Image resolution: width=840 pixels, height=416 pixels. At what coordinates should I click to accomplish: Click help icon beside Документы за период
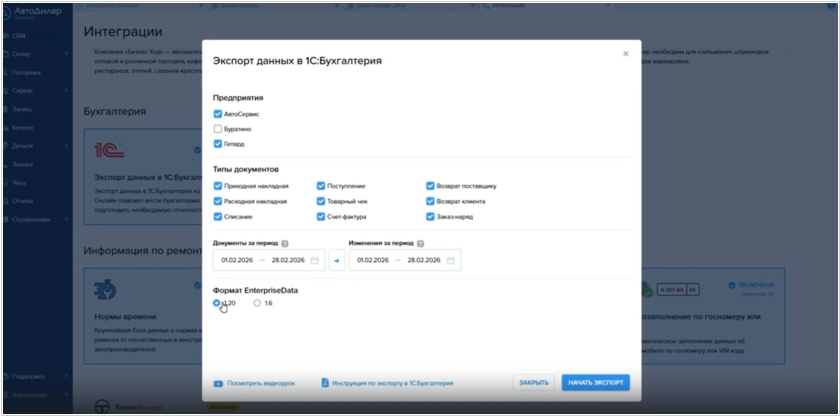[x=285, y=243]
